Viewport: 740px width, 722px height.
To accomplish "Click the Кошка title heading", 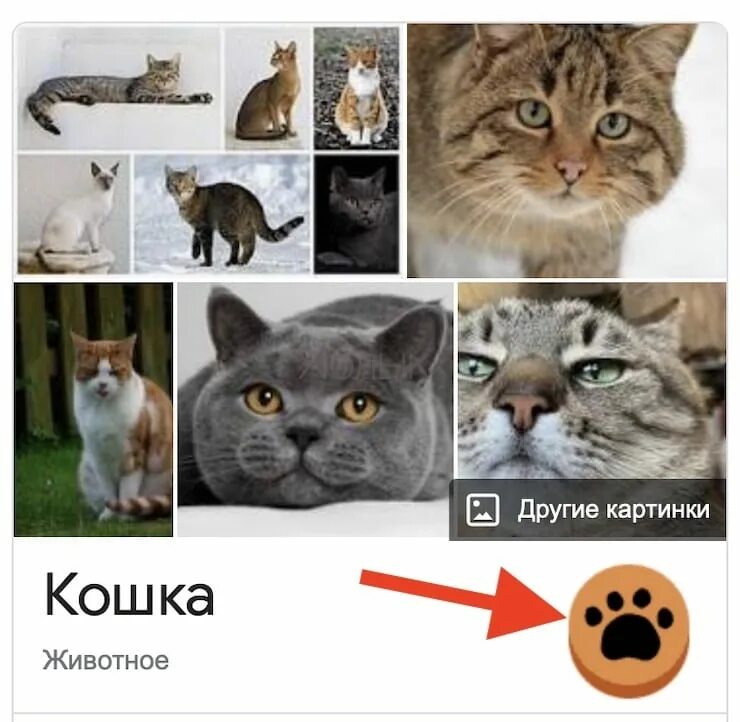I will coord(130,595).
